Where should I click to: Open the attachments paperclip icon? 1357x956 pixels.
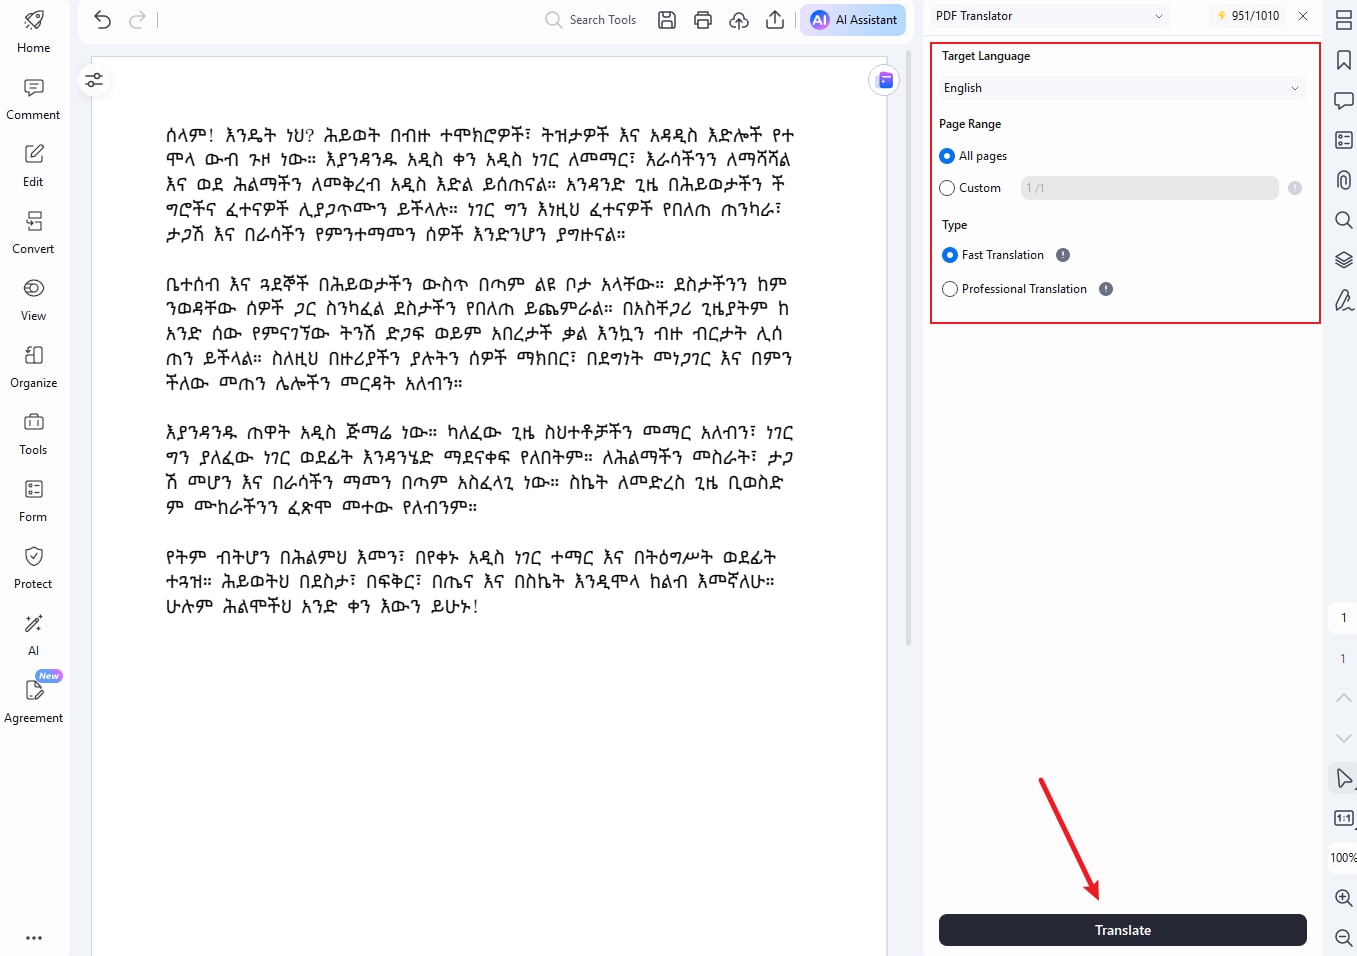click(1344, 180)
